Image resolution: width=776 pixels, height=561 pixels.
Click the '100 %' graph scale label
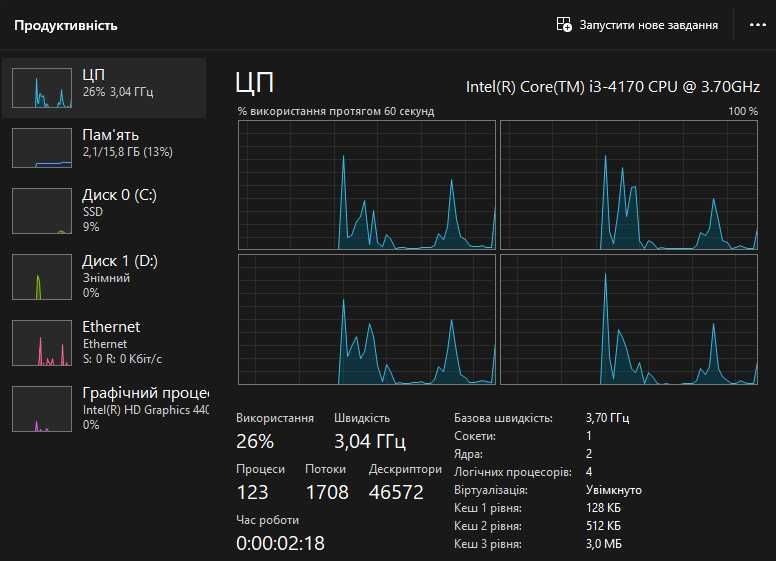pos(743,111)
